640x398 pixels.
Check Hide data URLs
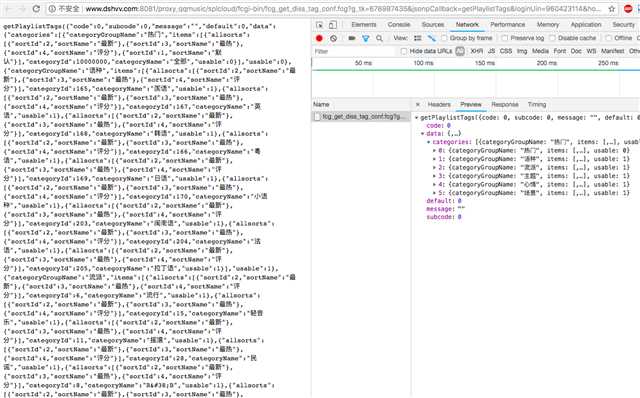click(404, 51)
